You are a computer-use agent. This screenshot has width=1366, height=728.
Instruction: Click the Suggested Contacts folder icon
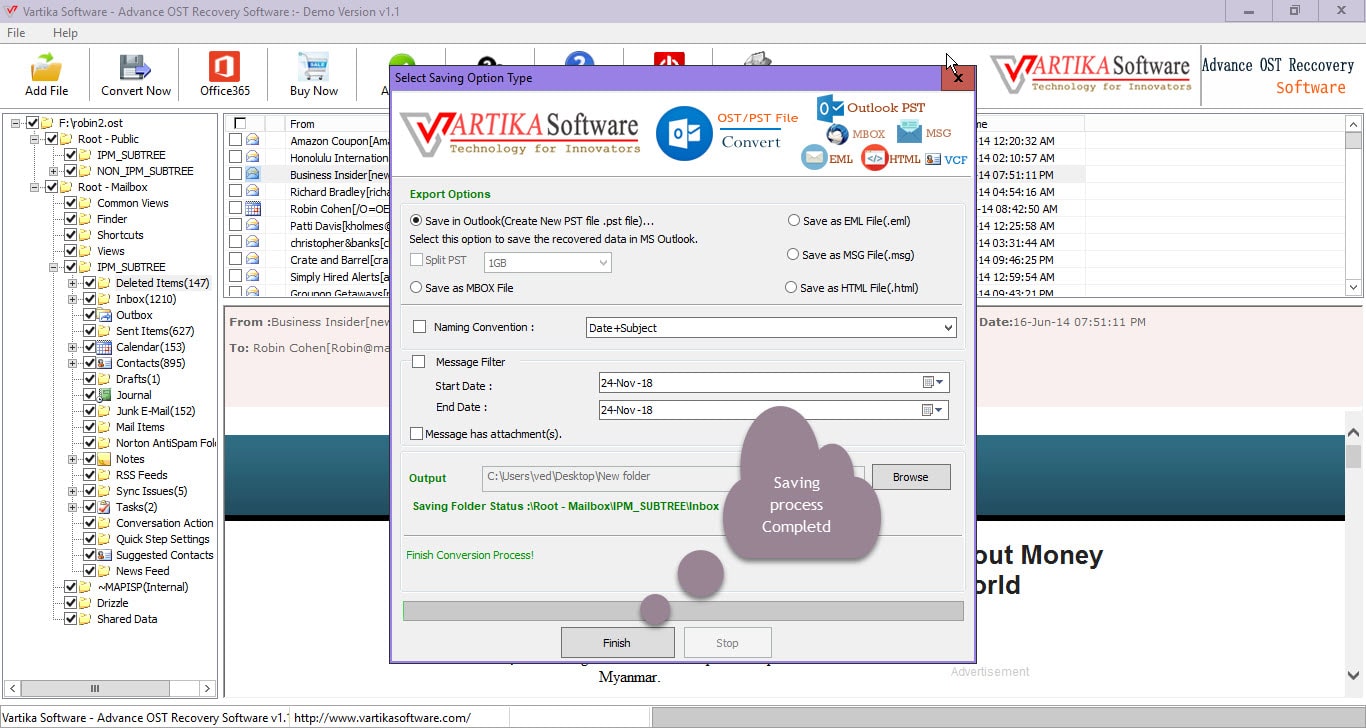pyautogui.click(x=105, y=555)
